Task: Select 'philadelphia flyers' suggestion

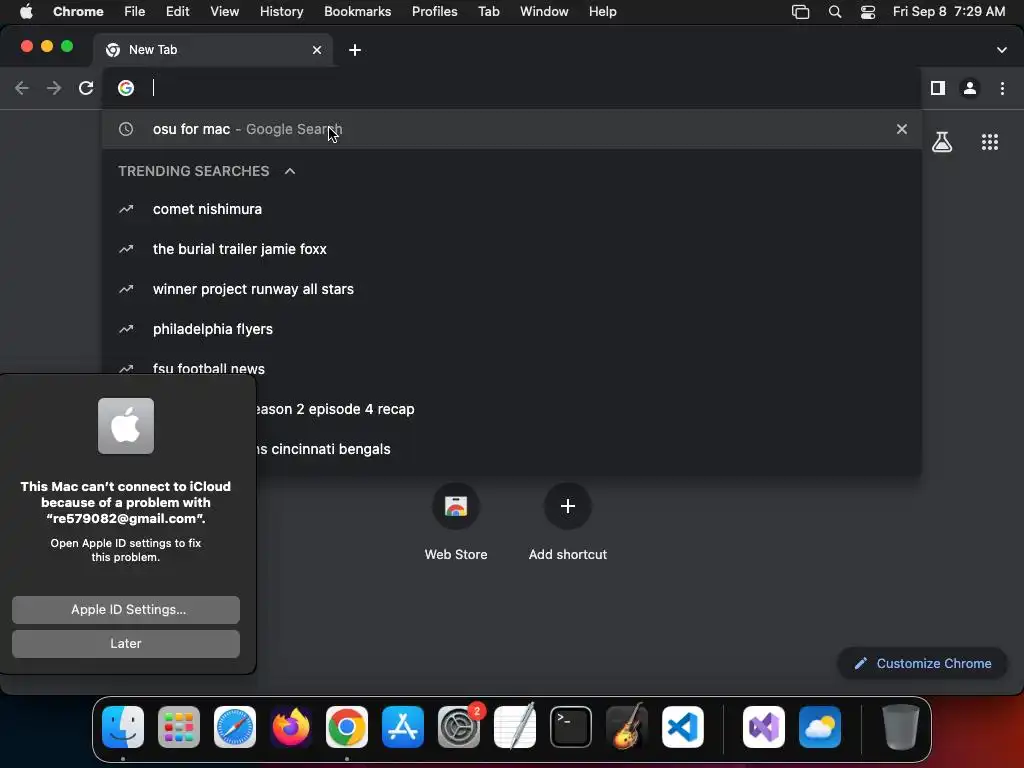Action: 511,329
